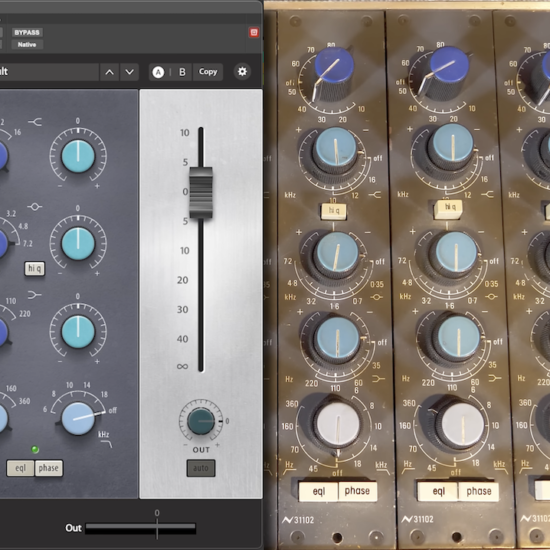This screenshot has height=550, width=550.
Task: Click the low shelf symbol icon
Action: tap(34, 295)
